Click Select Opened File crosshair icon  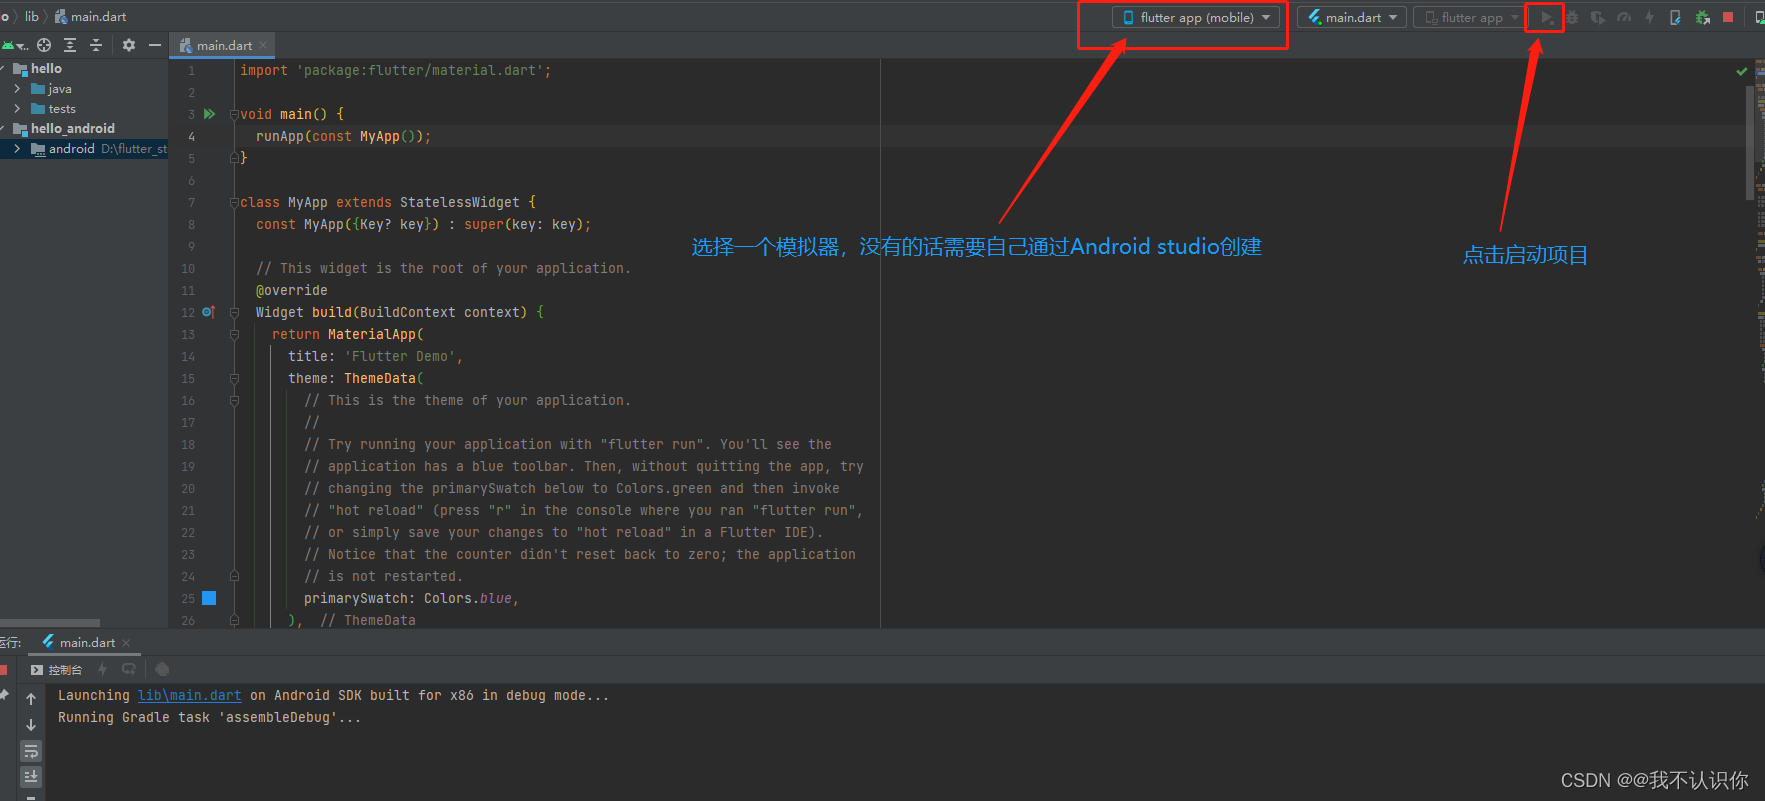pyautogui.click(x=44, y=45)
